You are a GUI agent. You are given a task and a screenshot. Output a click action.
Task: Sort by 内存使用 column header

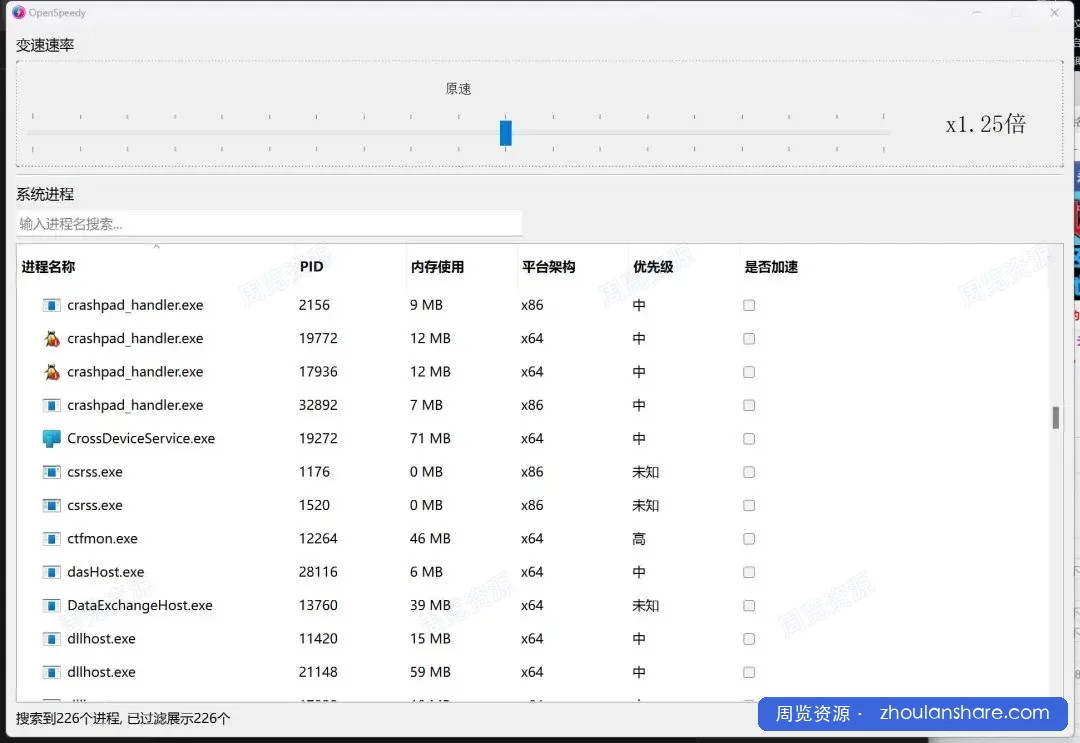[x=437, y=266]
